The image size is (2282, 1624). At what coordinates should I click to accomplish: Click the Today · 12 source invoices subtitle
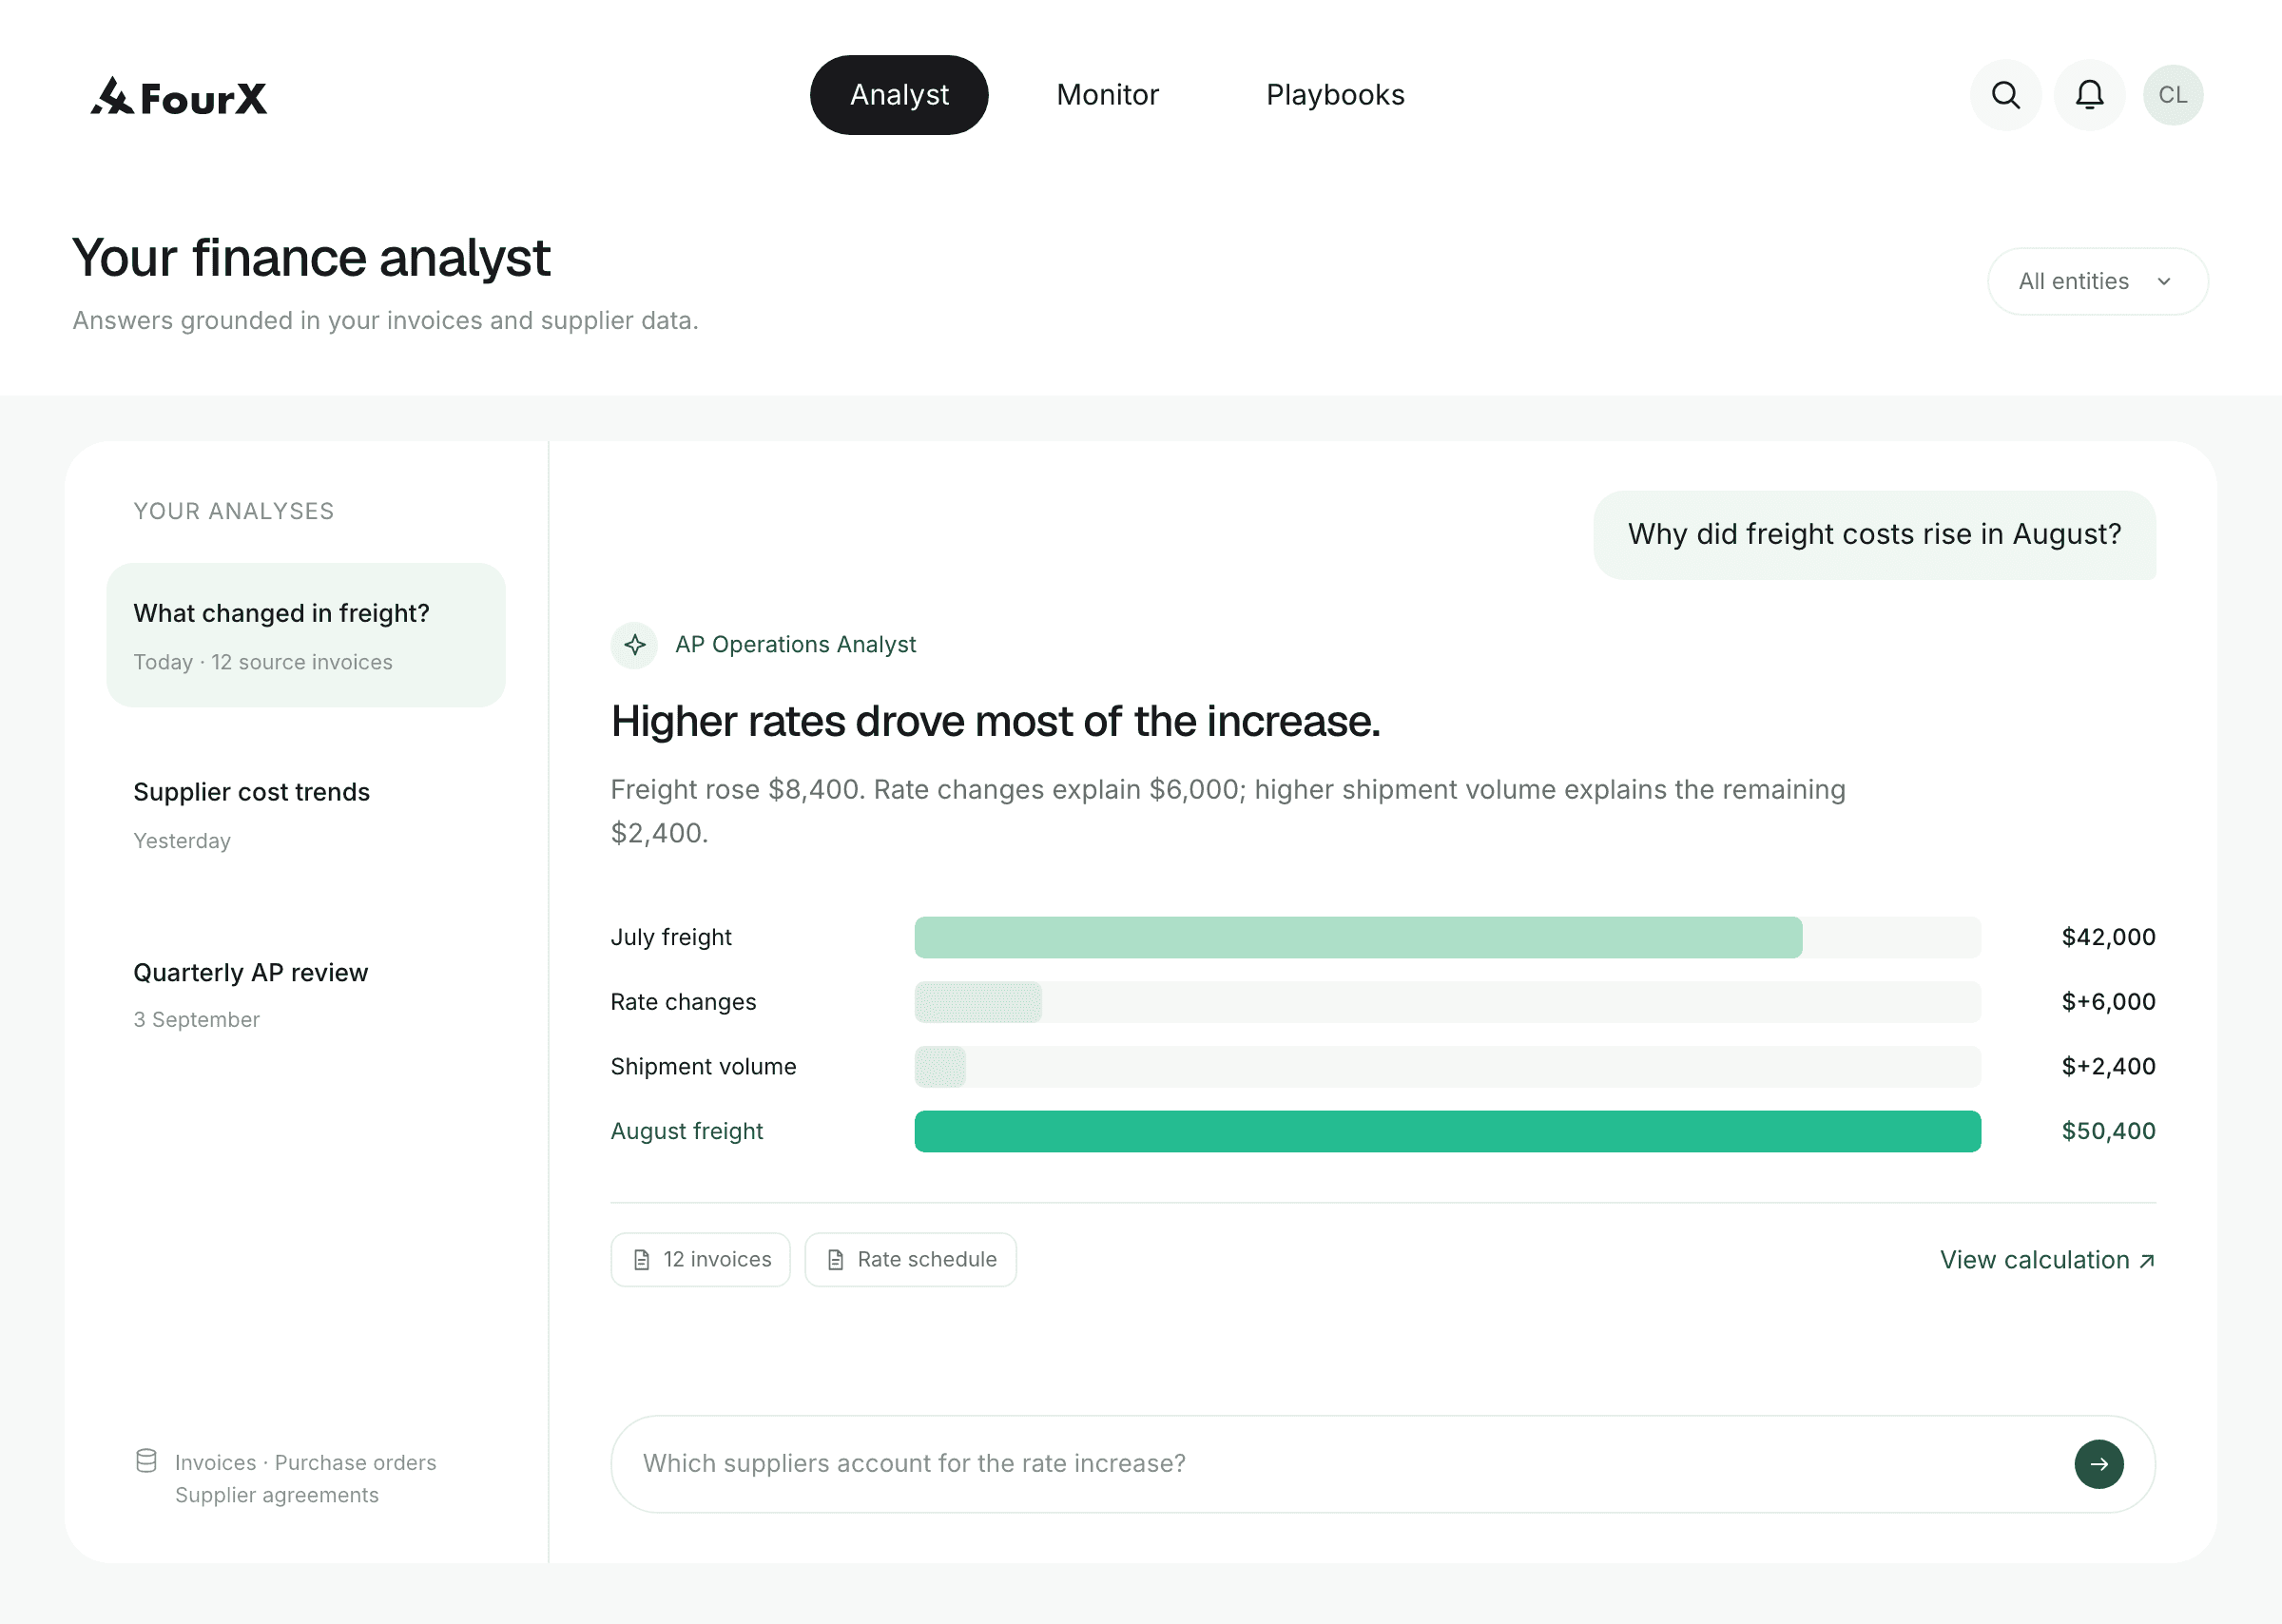(x=263, y=662)
